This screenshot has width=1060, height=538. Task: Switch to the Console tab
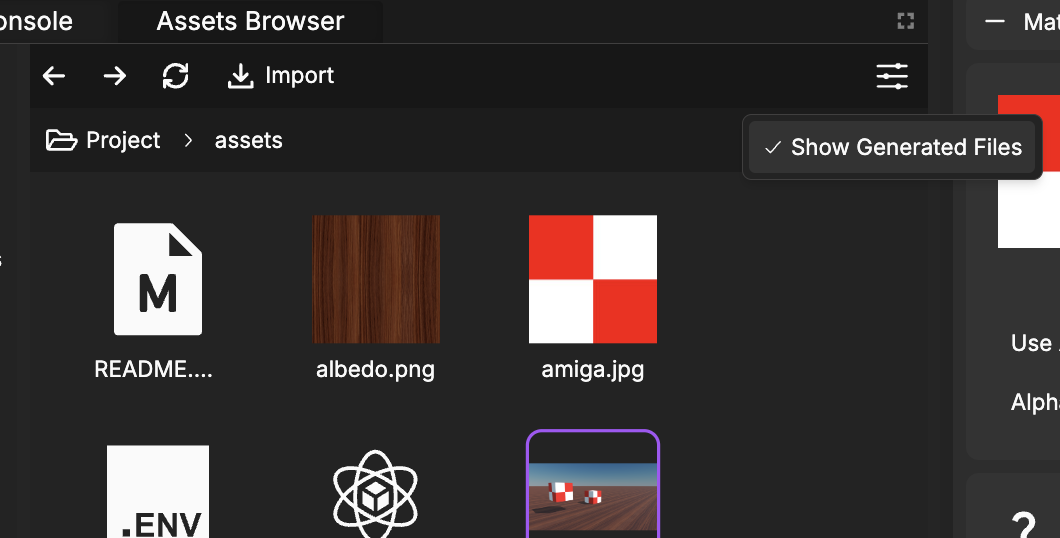pyautogui.click(x=35, y=22)
